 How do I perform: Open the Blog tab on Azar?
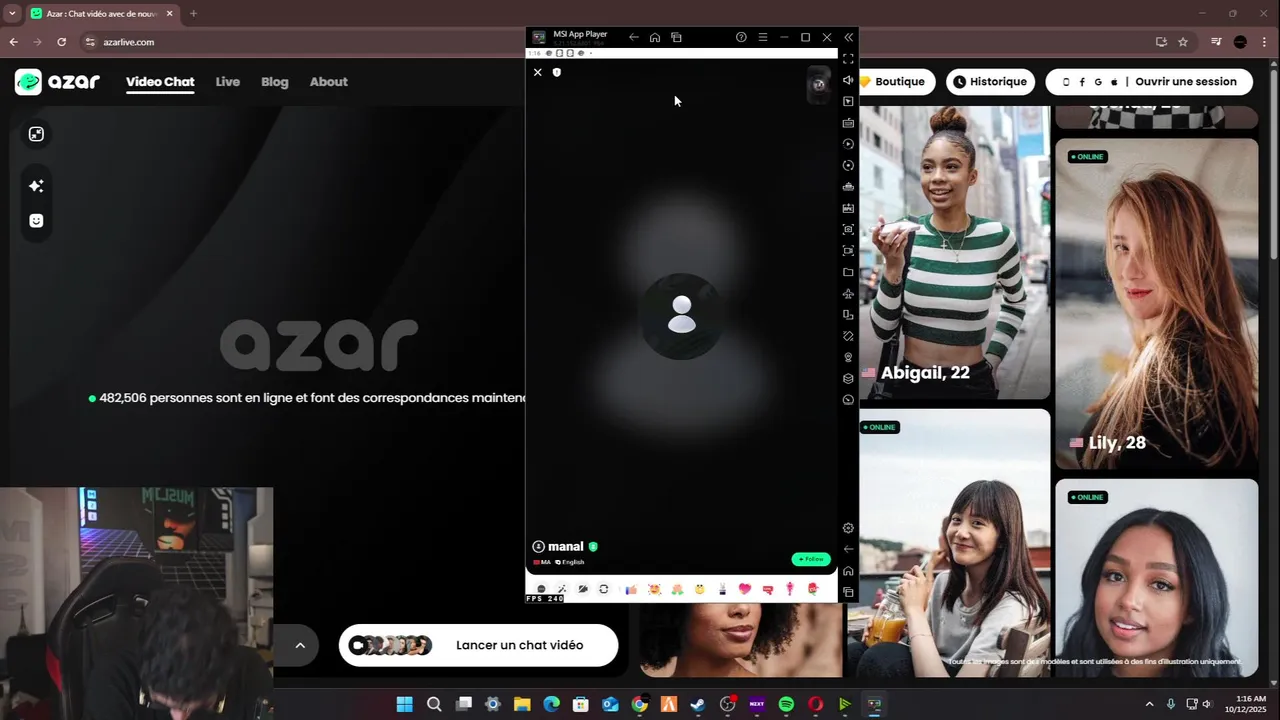click(x=275, y=82)
